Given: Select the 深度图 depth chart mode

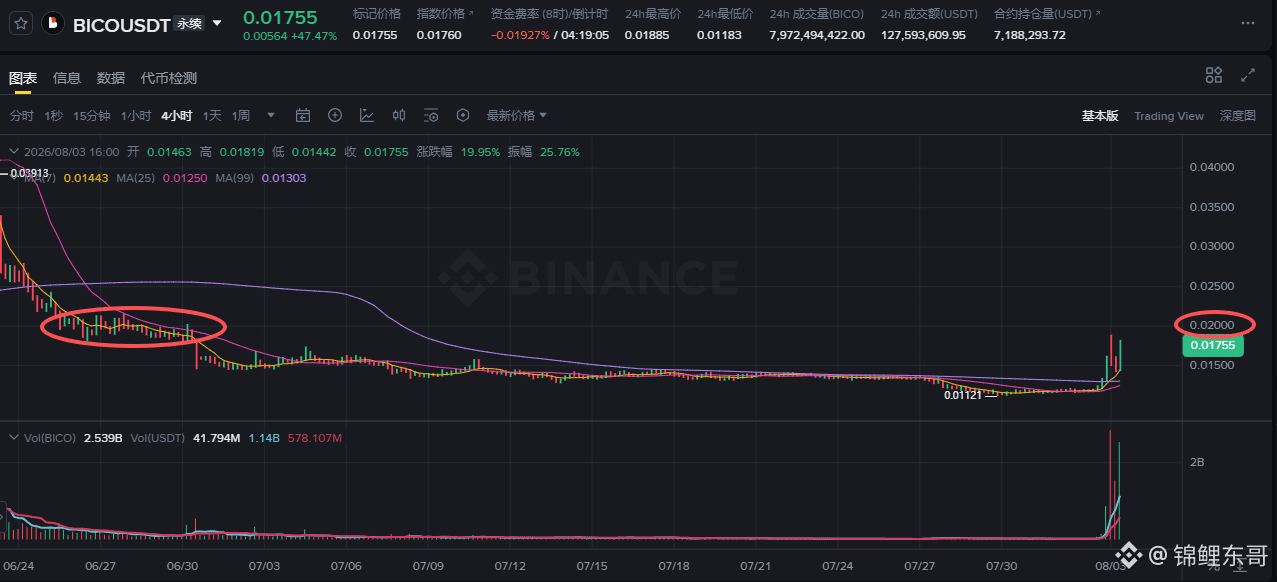Looking at the screenshot, I should (x=1238, y=116).
